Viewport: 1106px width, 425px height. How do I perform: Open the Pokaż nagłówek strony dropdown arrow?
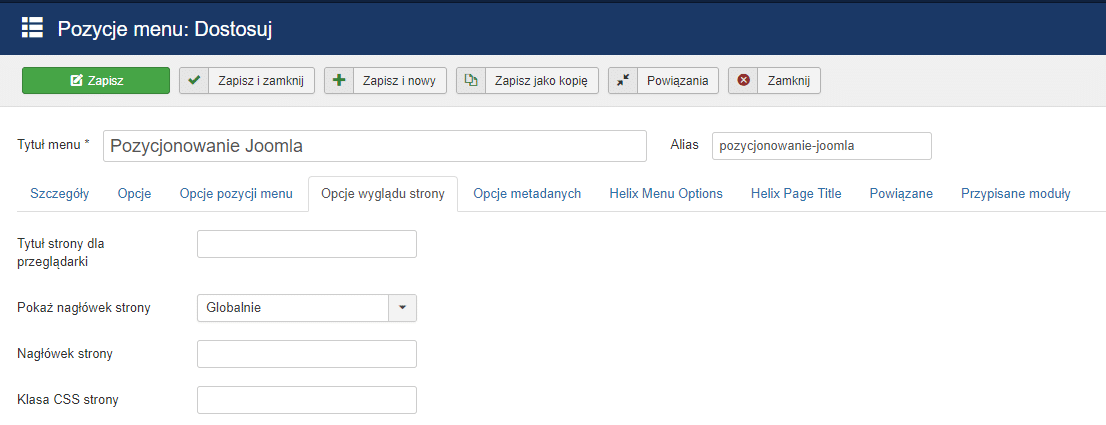pyautogui.click(x=403, y=308)
